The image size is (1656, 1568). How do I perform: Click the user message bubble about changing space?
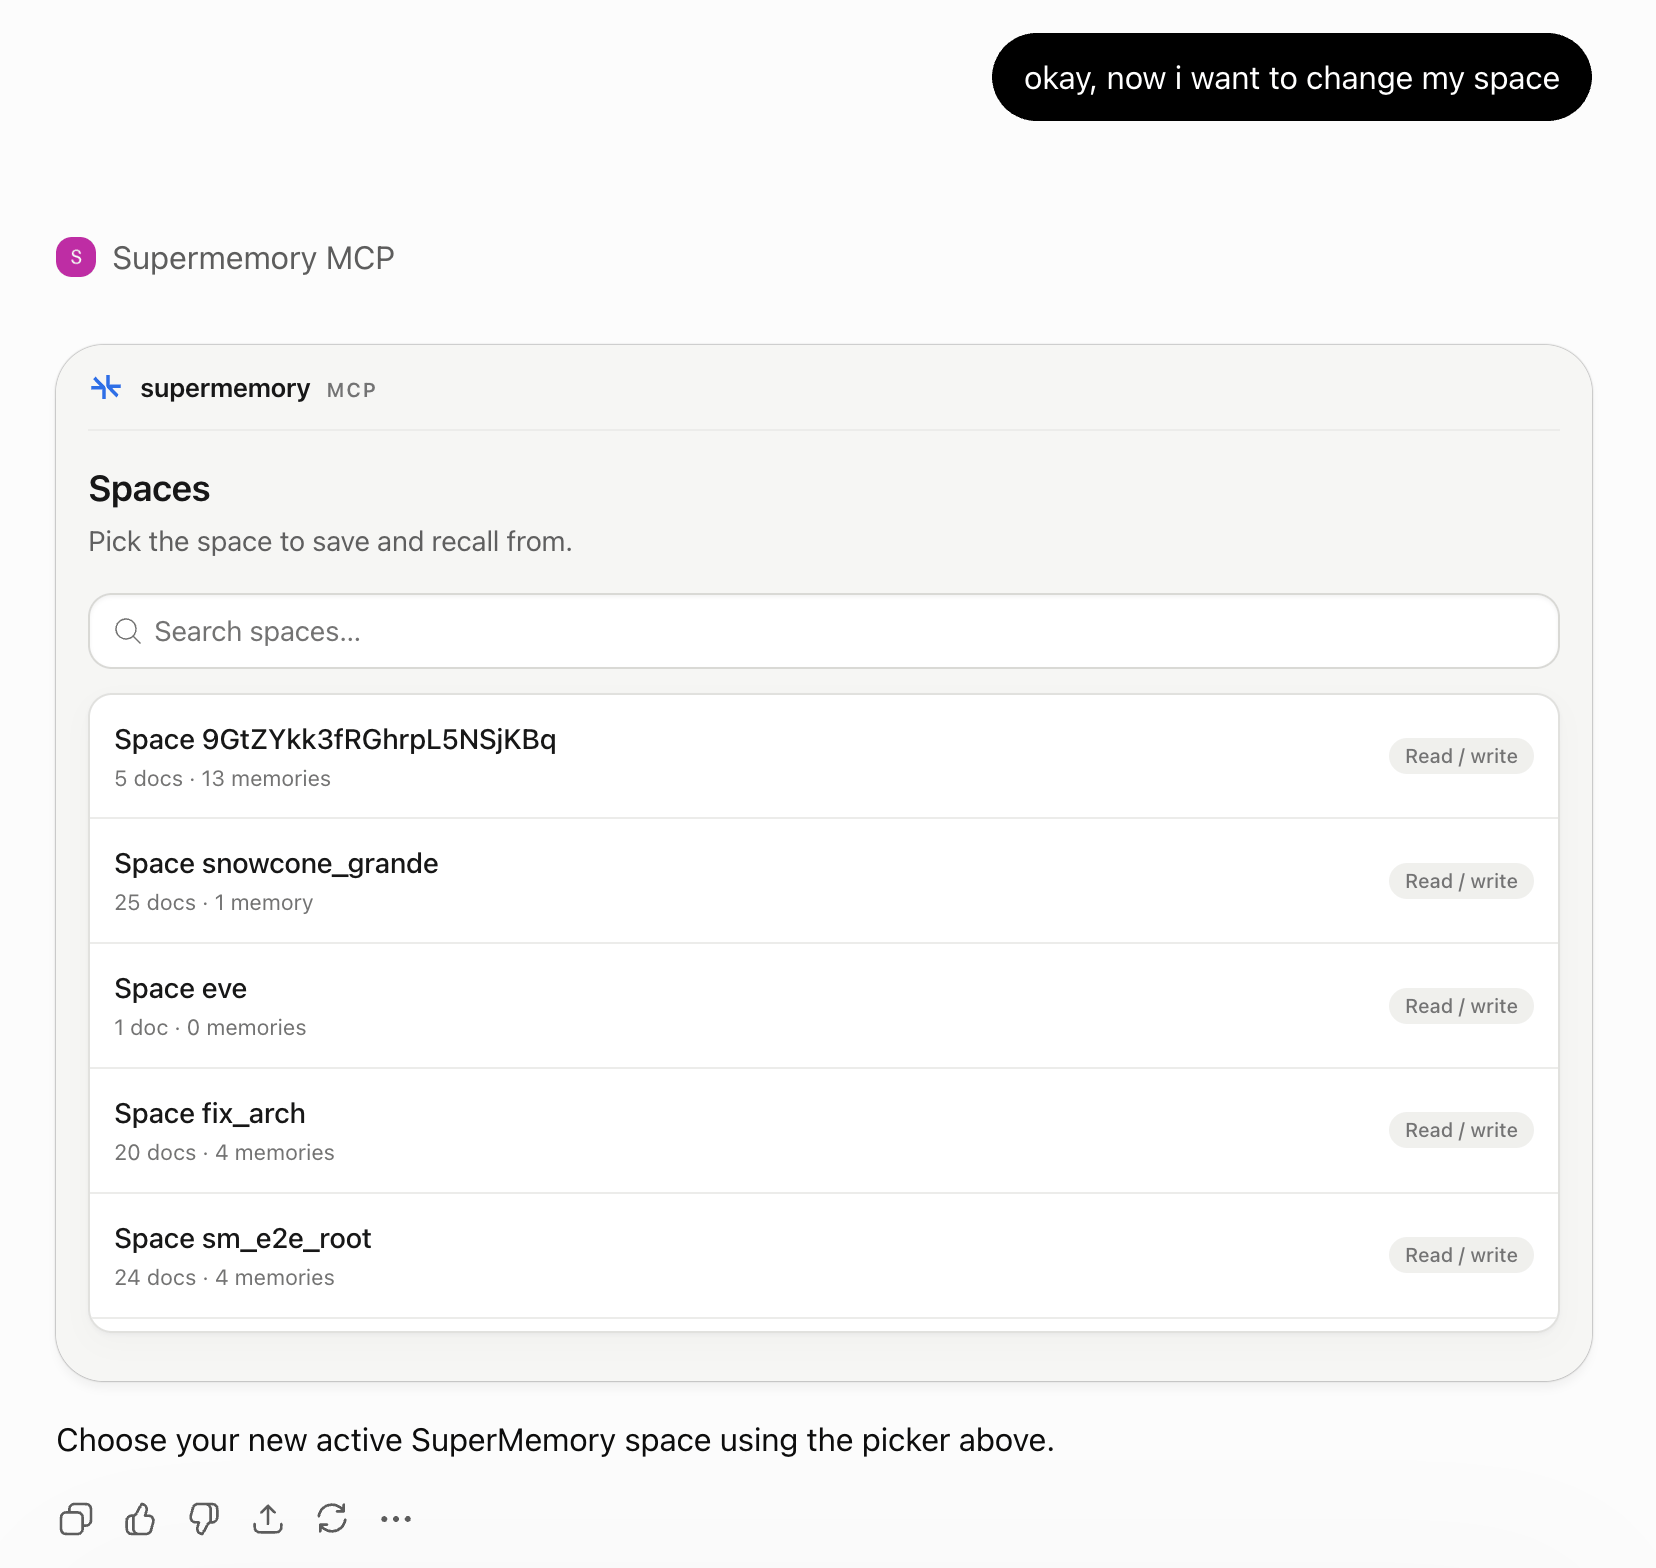[x=1291, y=77]
